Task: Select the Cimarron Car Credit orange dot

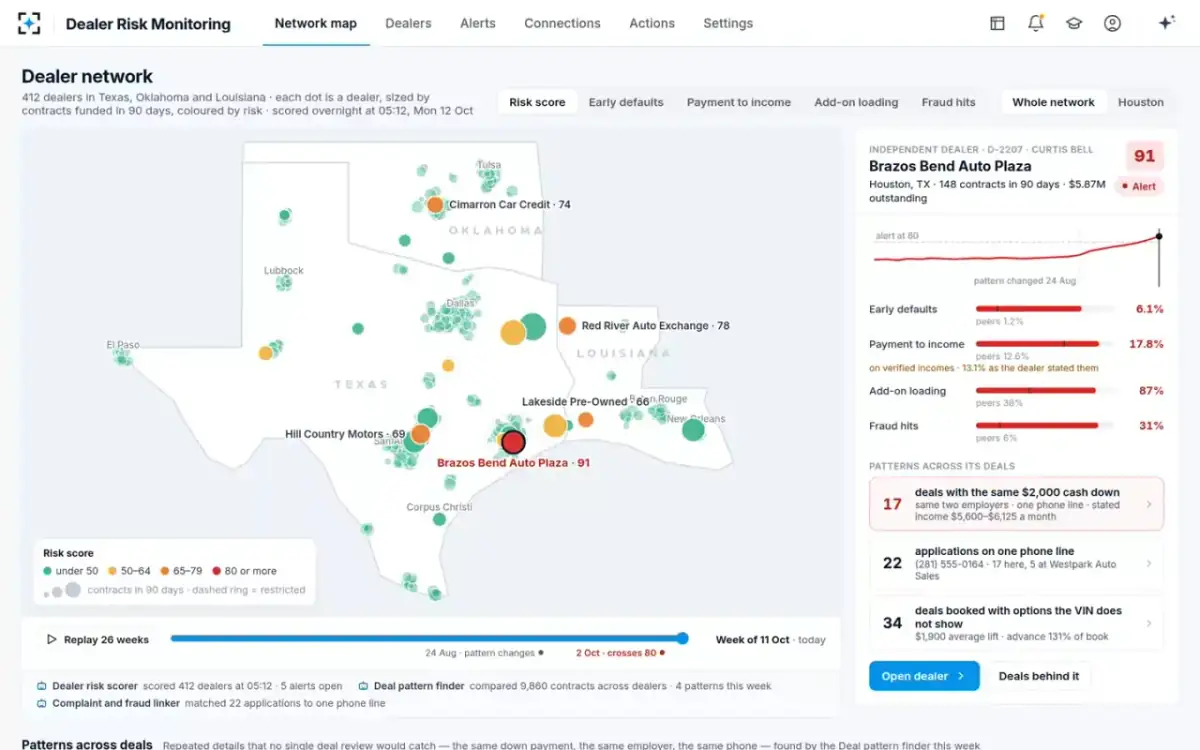Action: [x=435, y=205]
